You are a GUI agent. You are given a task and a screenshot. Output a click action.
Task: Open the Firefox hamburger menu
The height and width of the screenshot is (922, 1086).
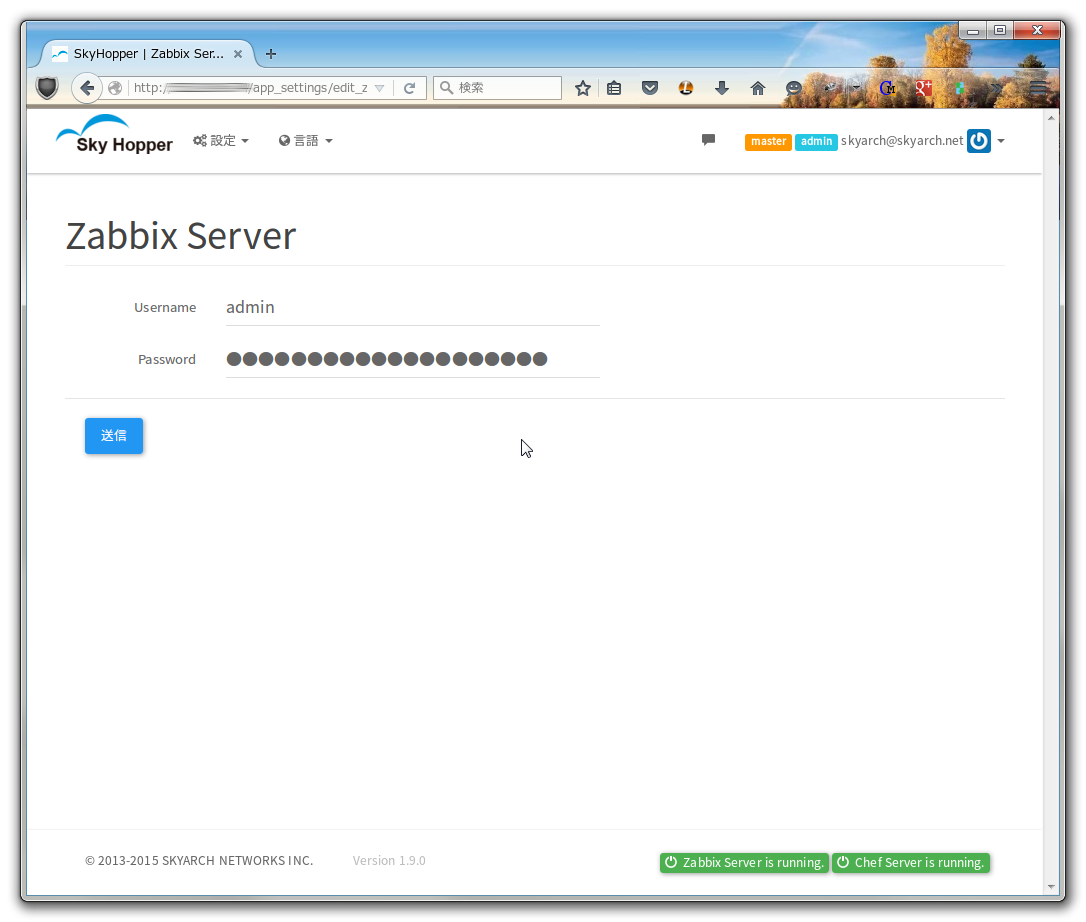(1038, 88)
